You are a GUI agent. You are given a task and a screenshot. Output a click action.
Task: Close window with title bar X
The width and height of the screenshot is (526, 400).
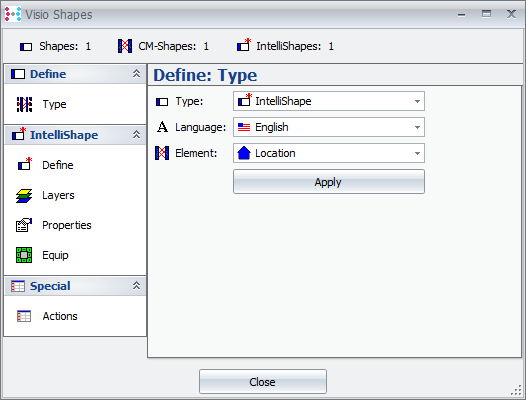coord(511,14)
